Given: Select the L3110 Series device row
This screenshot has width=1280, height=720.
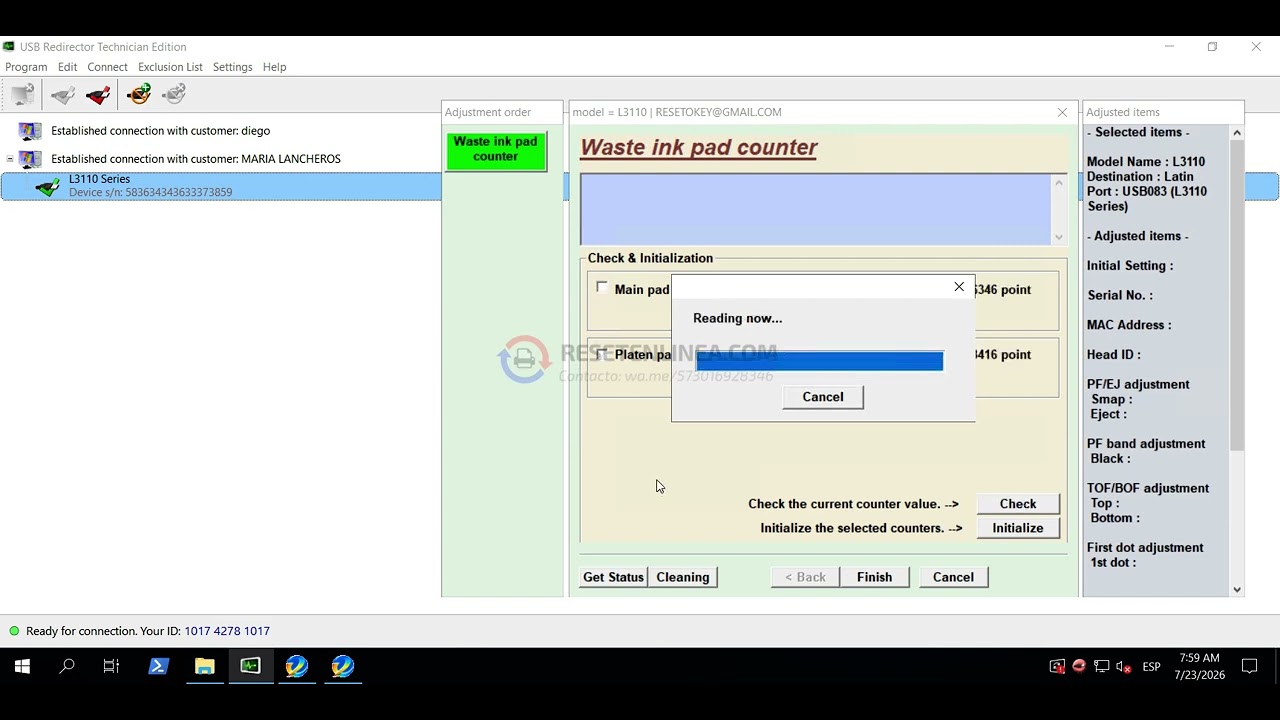Looking at the screenshot, I should [221, 186].
